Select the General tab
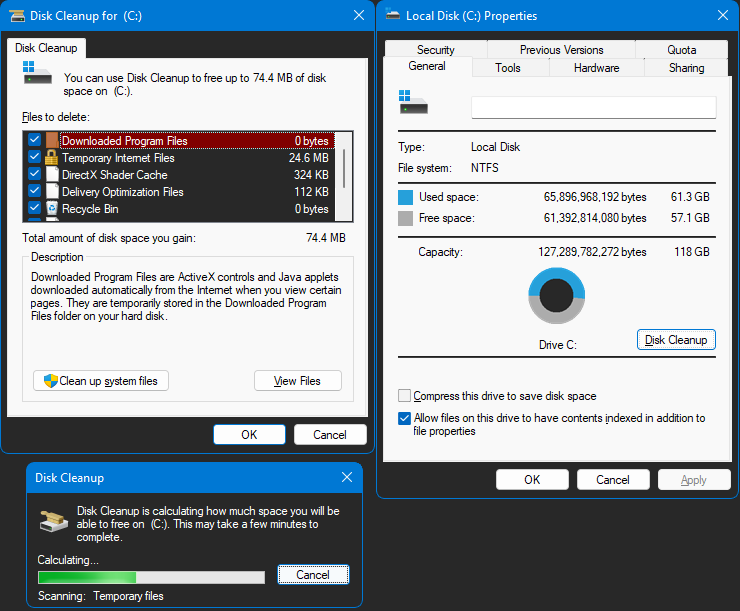This screenshot has width=740, height=611. (x=427, y=66)
